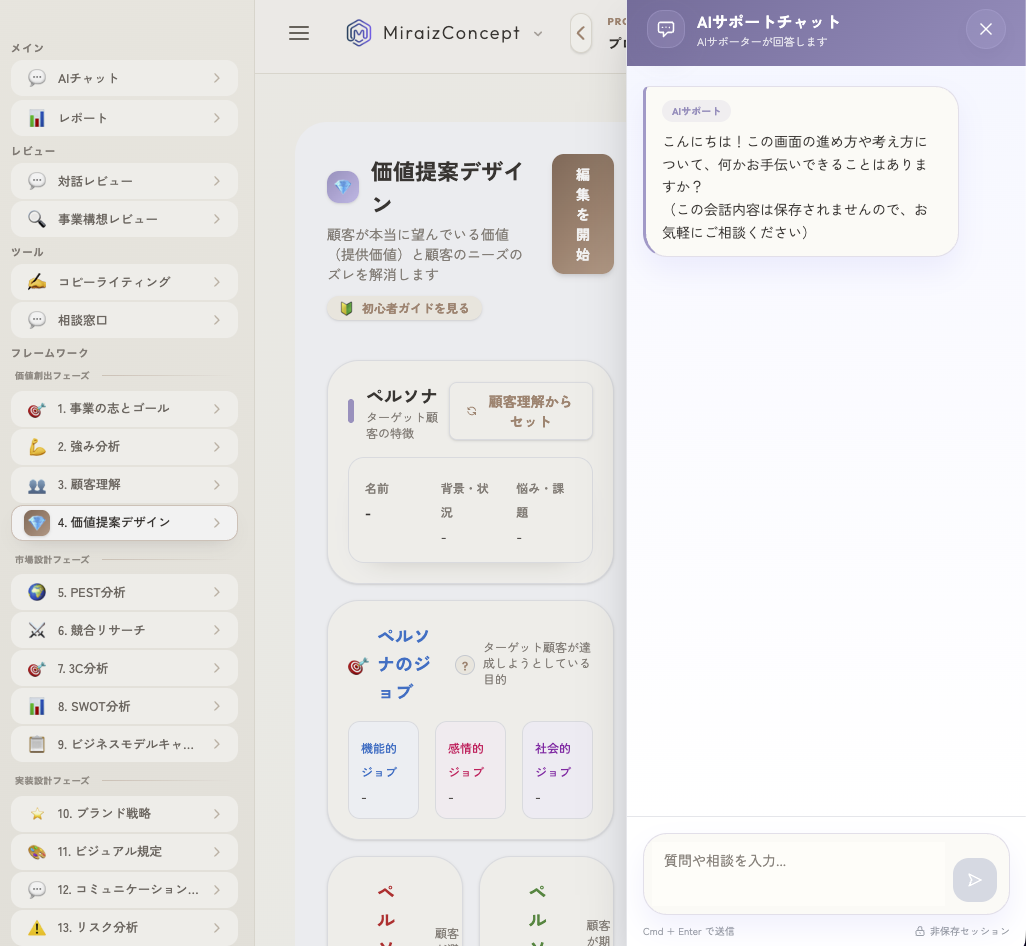Select the コピーライティング pen icon
The width and height of the screenshot is (1026, 946).
tap(37, 282)
